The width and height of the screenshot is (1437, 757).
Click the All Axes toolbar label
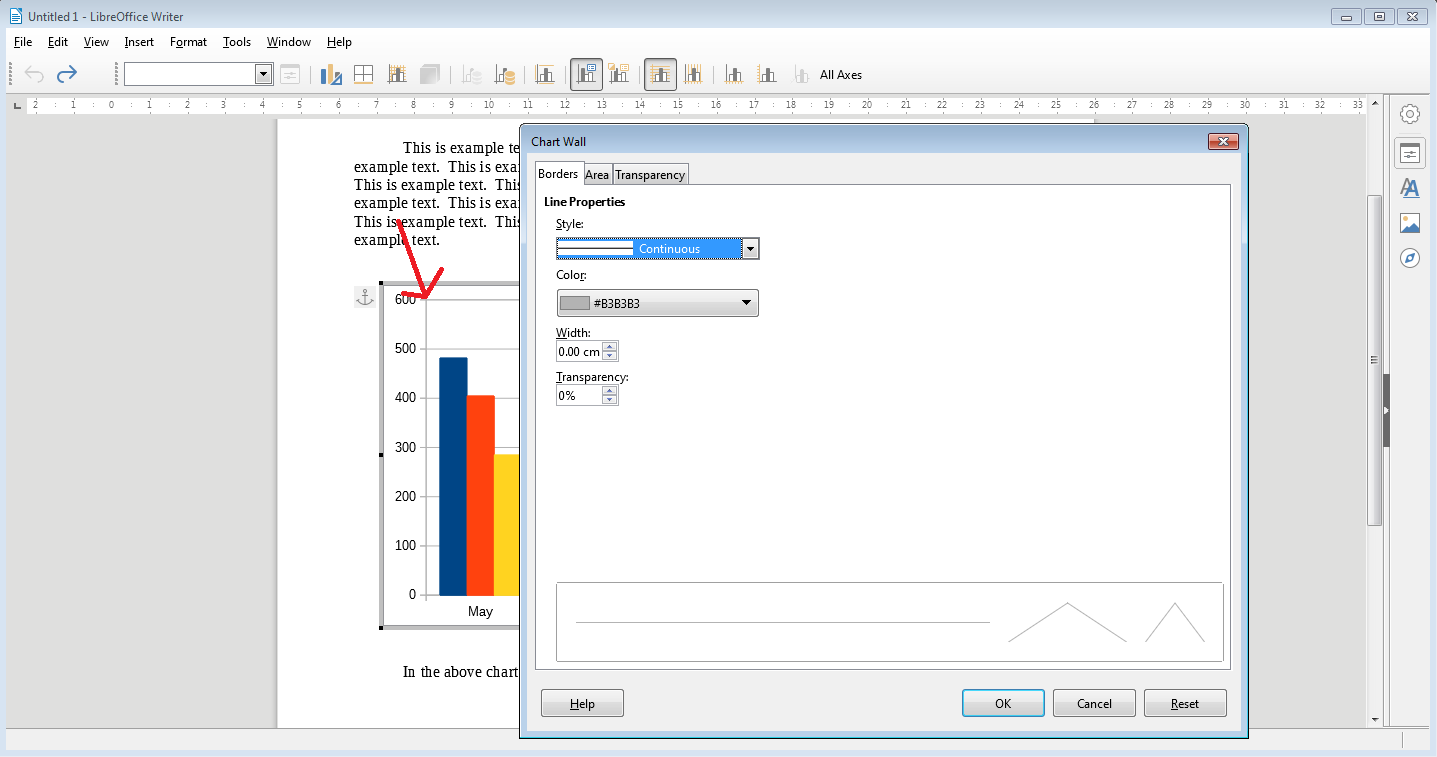[x=840, y=75]
